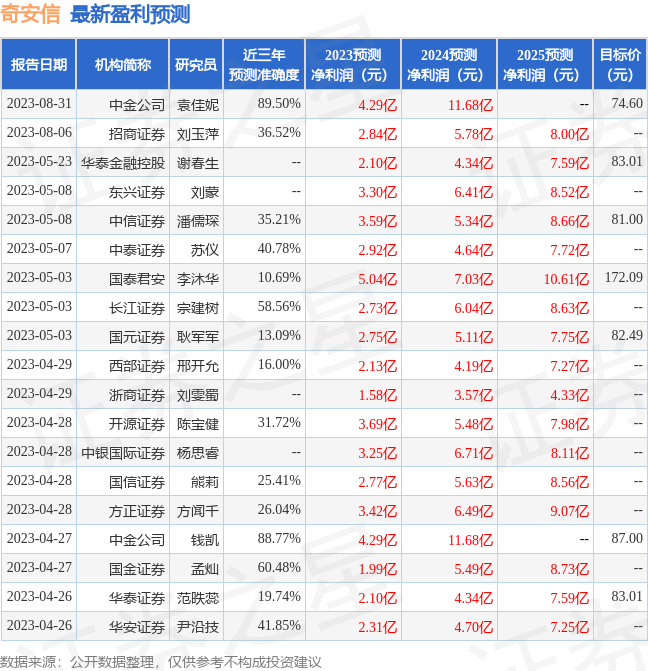Screen dimensions: 648x671
Task: Click analyst name 熊莉
Action: pos(205,482)
